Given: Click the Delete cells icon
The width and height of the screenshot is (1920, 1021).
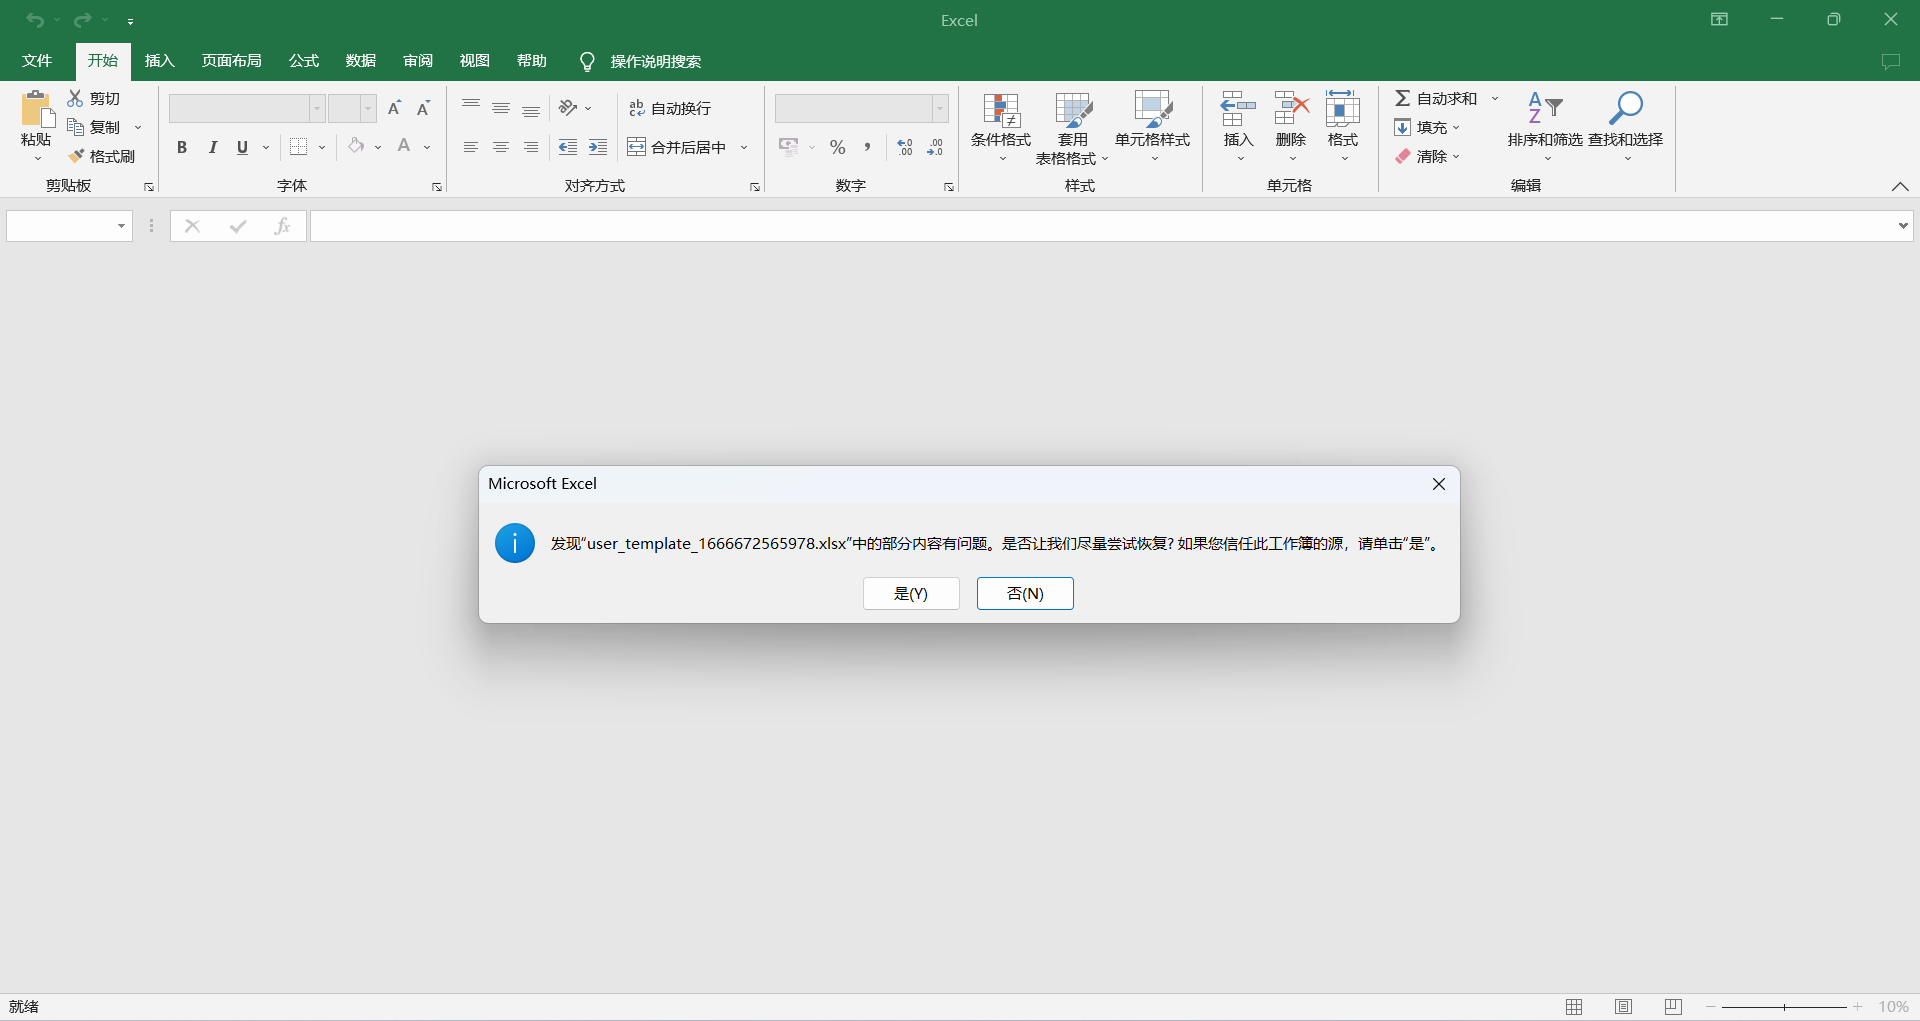Looking at the screenshot, I should pyautogui.click(x=1291, y=108).
